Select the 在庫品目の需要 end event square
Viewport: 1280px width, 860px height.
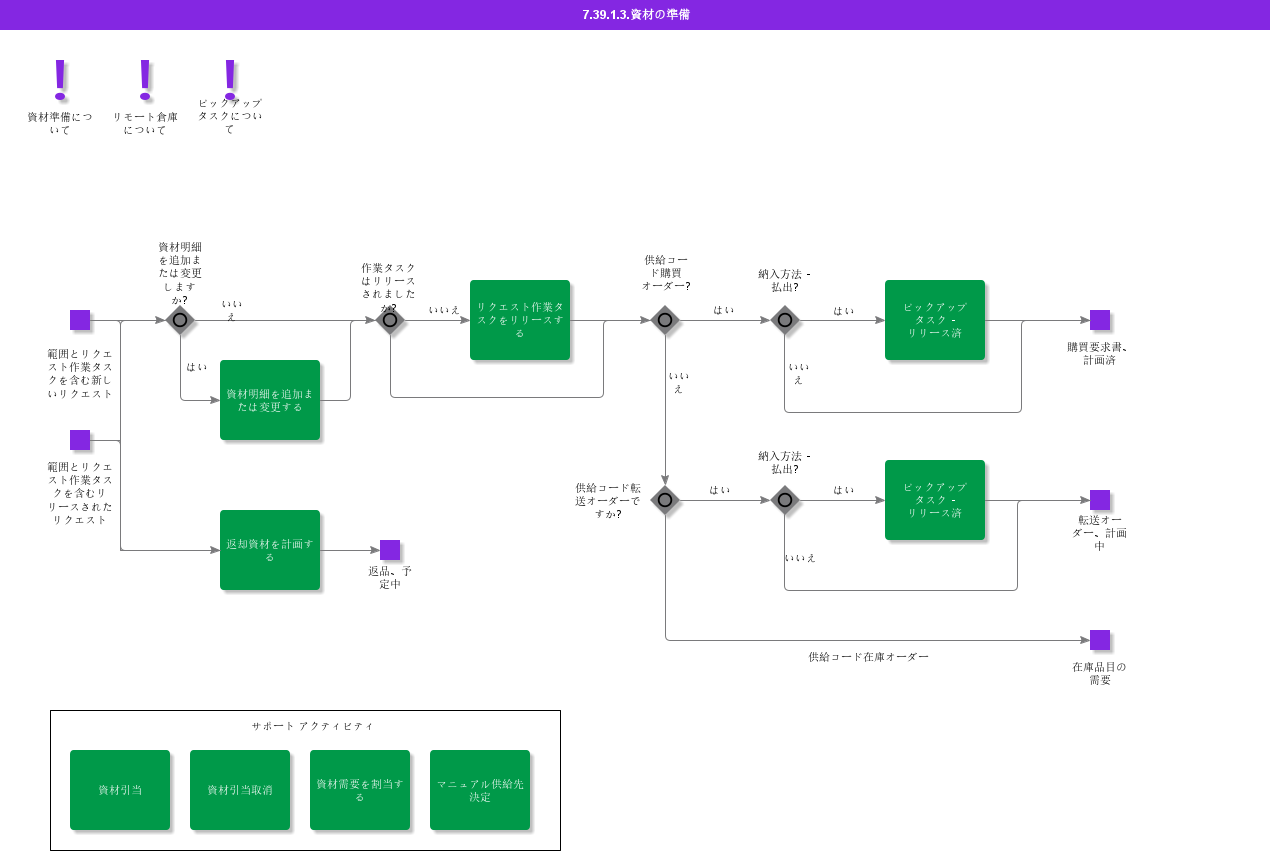coord(1100,640)
